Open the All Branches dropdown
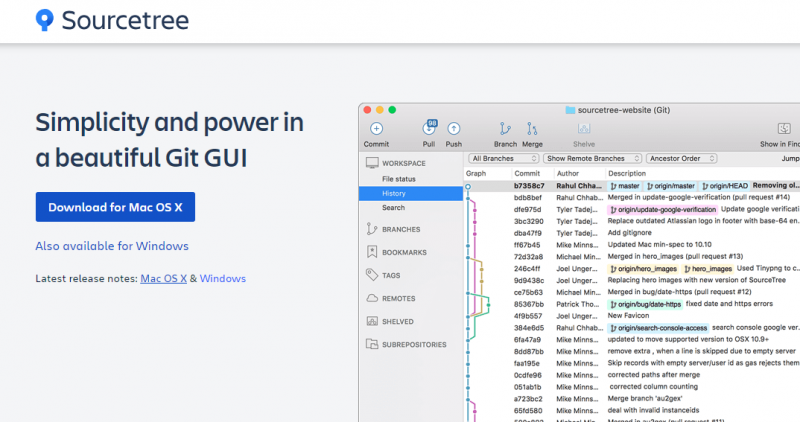Viewport: 800px width, 422px height. coord(503,158)
